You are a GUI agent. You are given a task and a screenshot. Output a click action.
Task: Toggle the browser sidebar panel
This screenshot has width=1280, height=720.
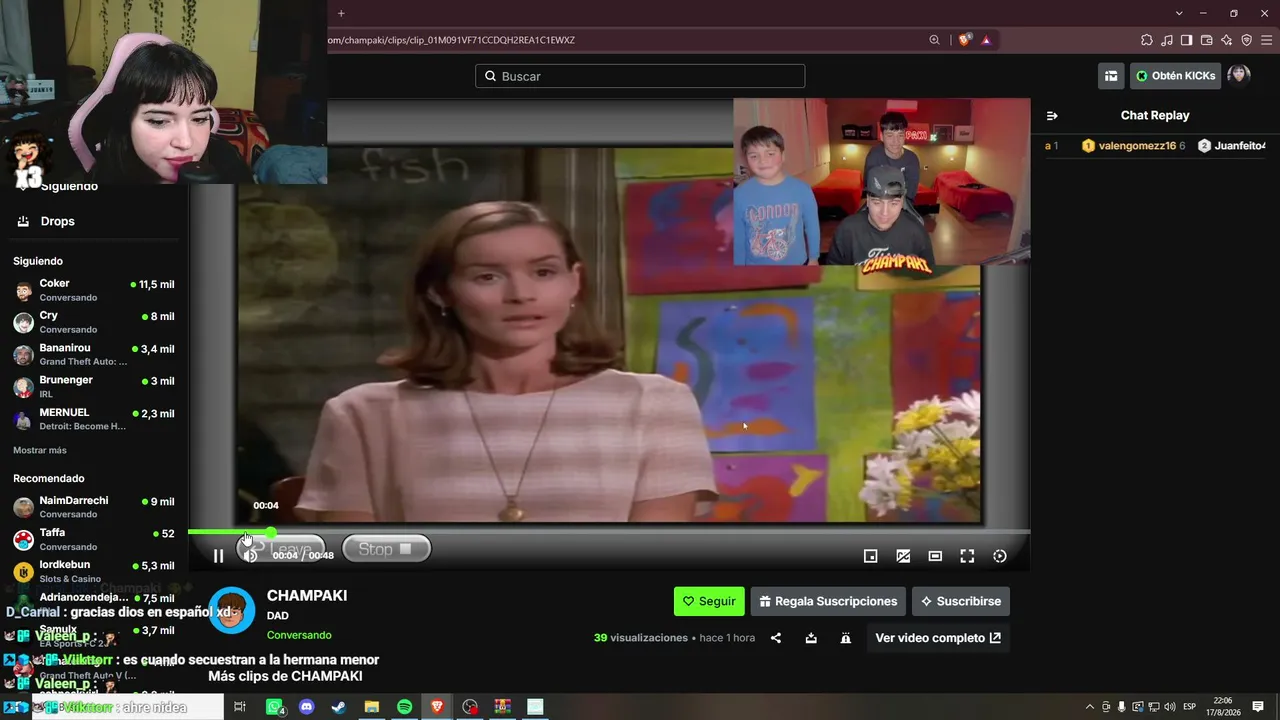pos(1186,40)
